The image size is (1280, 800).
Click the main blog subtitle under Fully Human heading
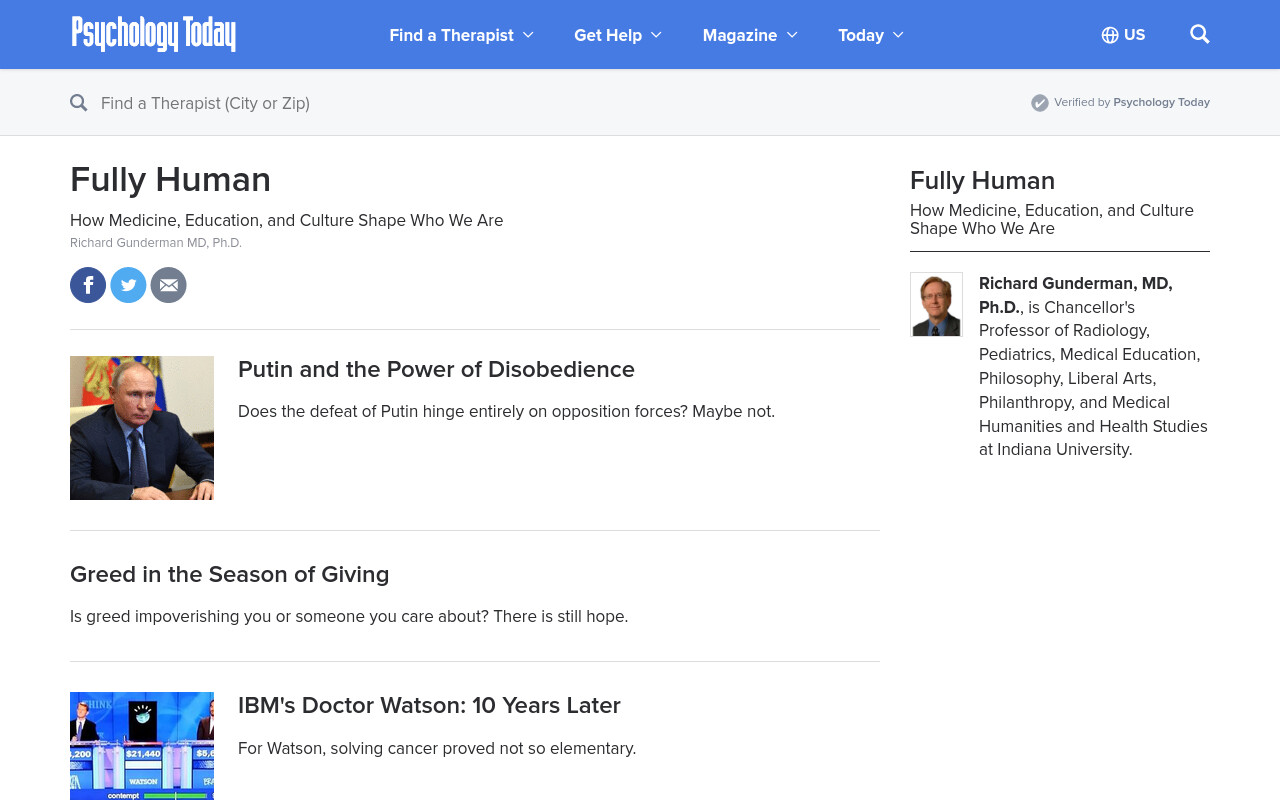point(286,220)
